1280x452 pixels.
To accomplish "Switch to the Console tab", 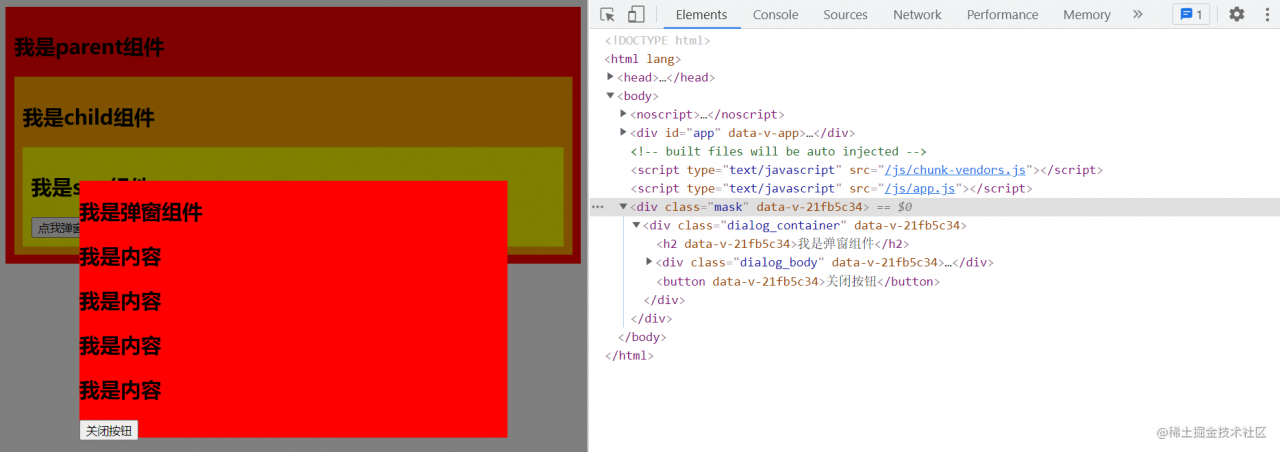I will pos(776,14).
